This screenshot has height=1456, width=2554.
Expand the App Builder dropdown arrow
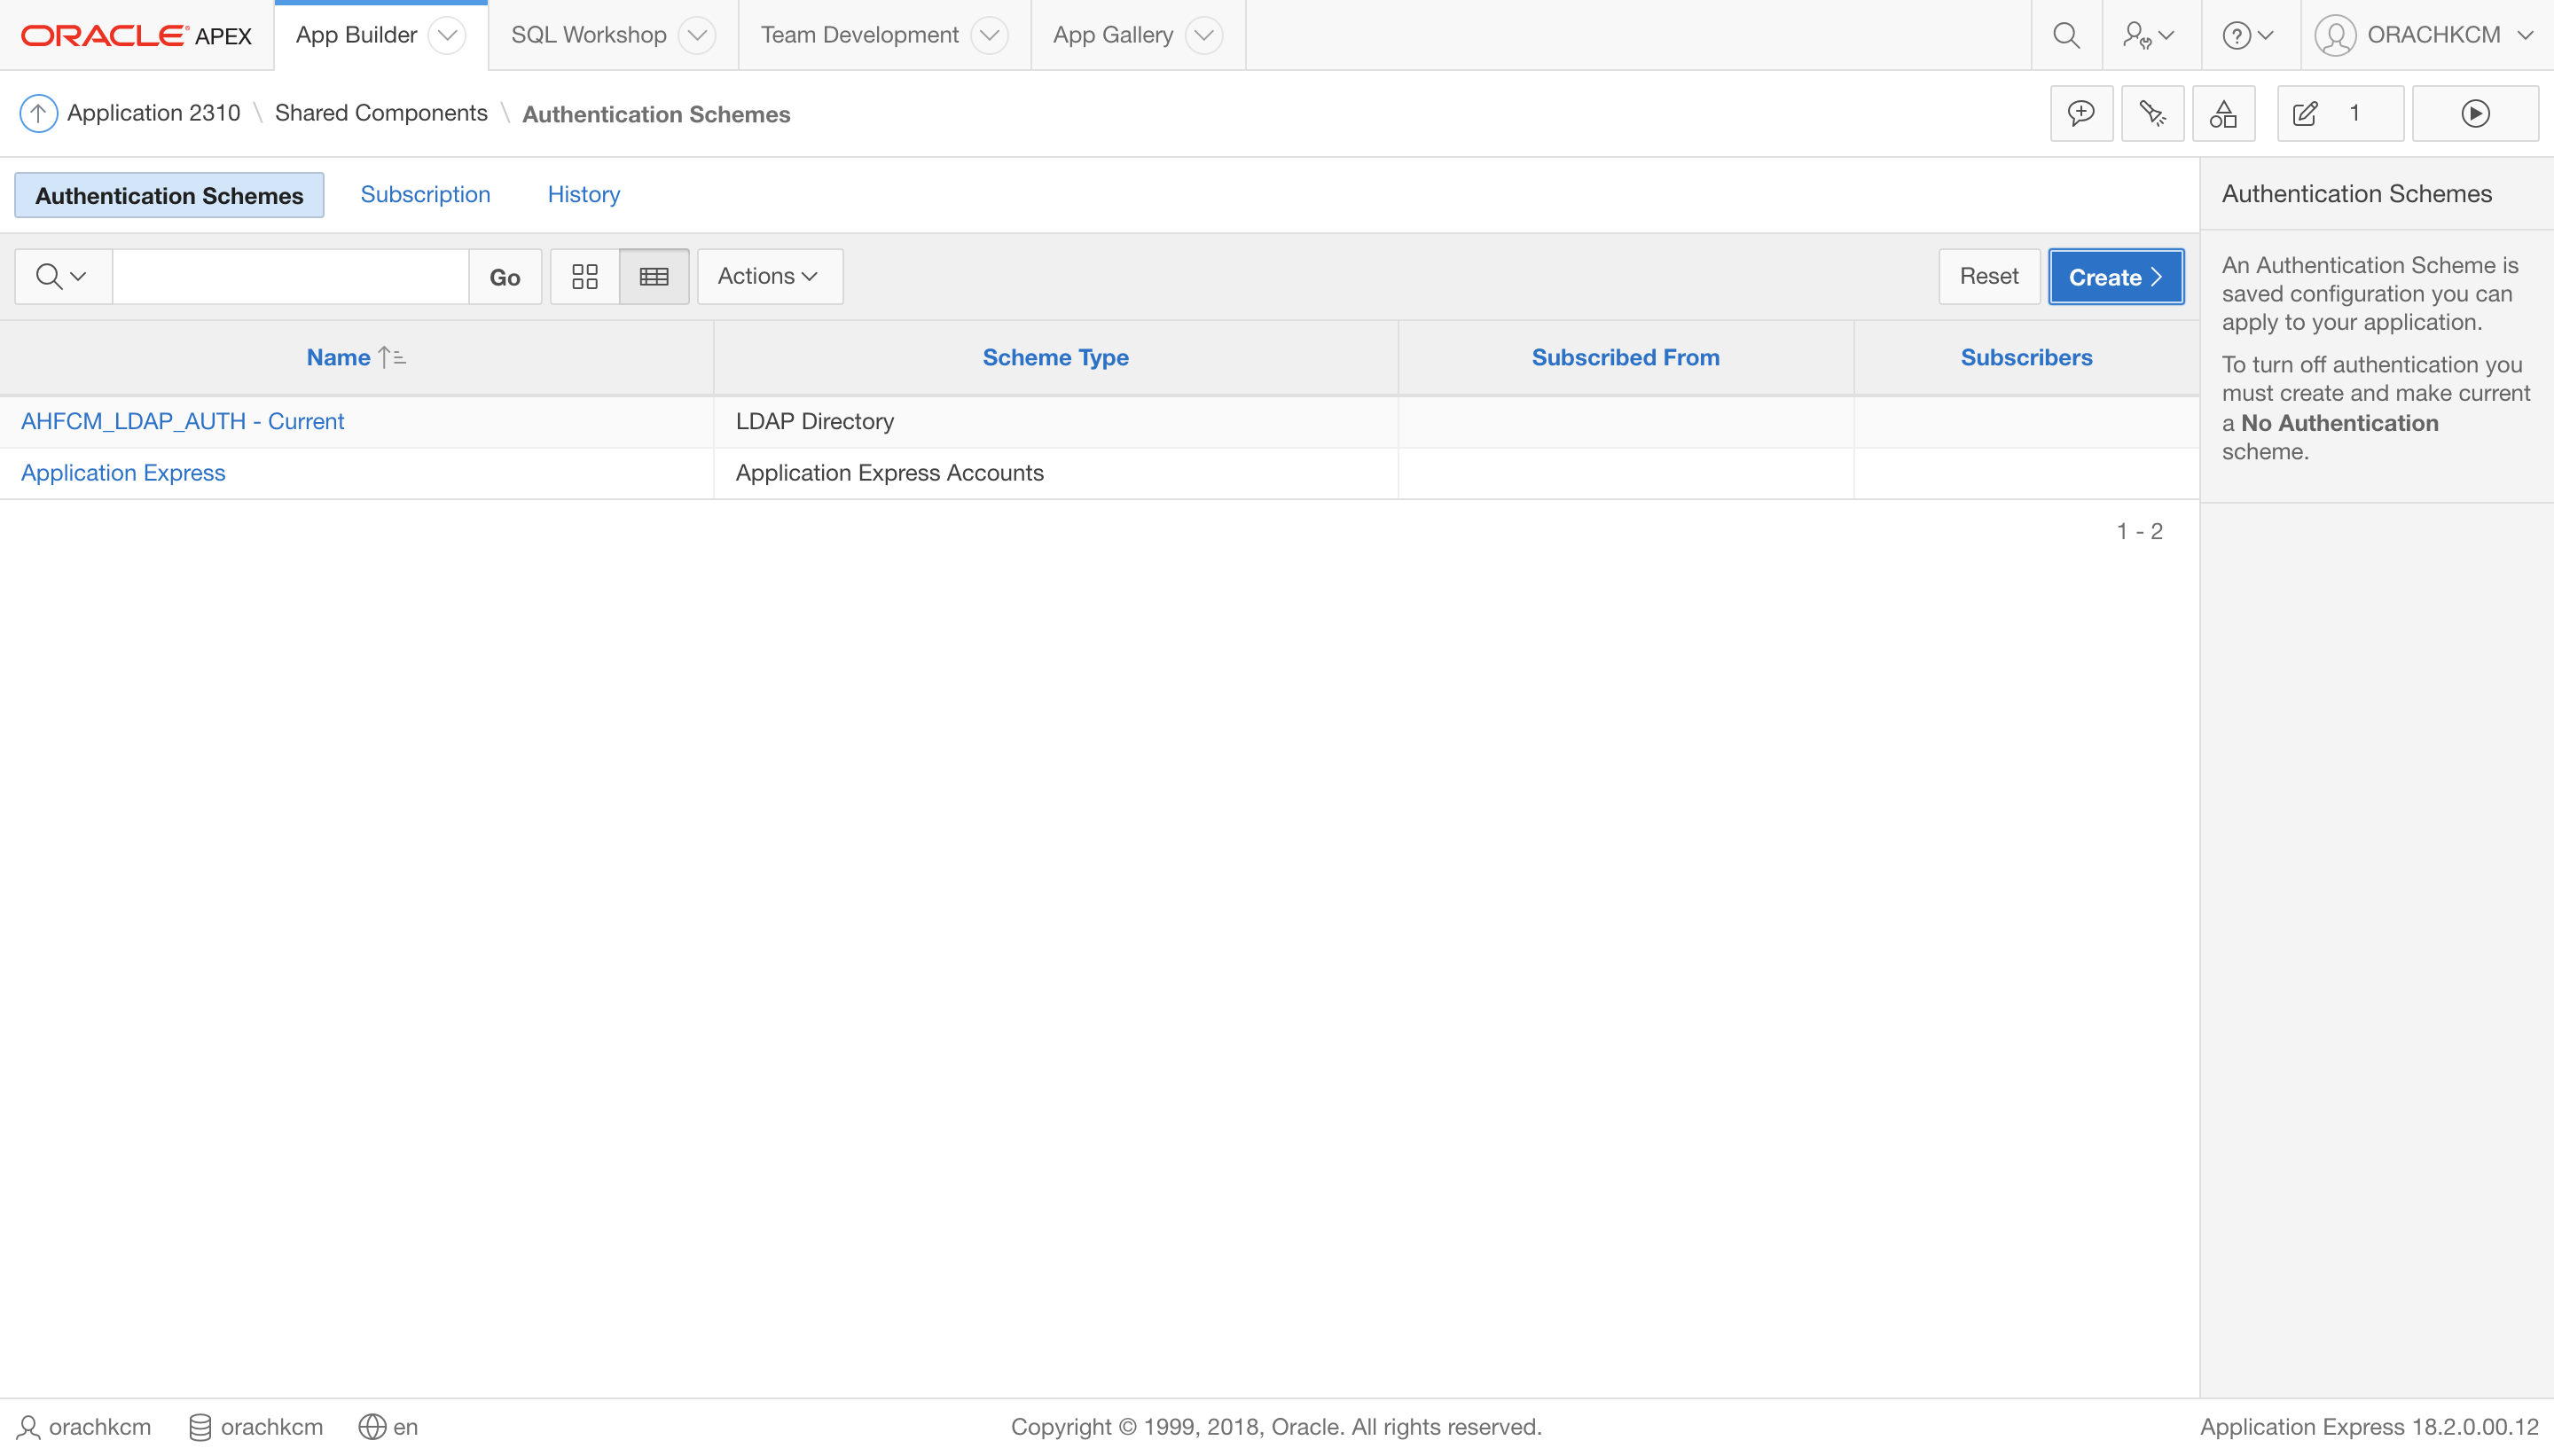(447, 35)
